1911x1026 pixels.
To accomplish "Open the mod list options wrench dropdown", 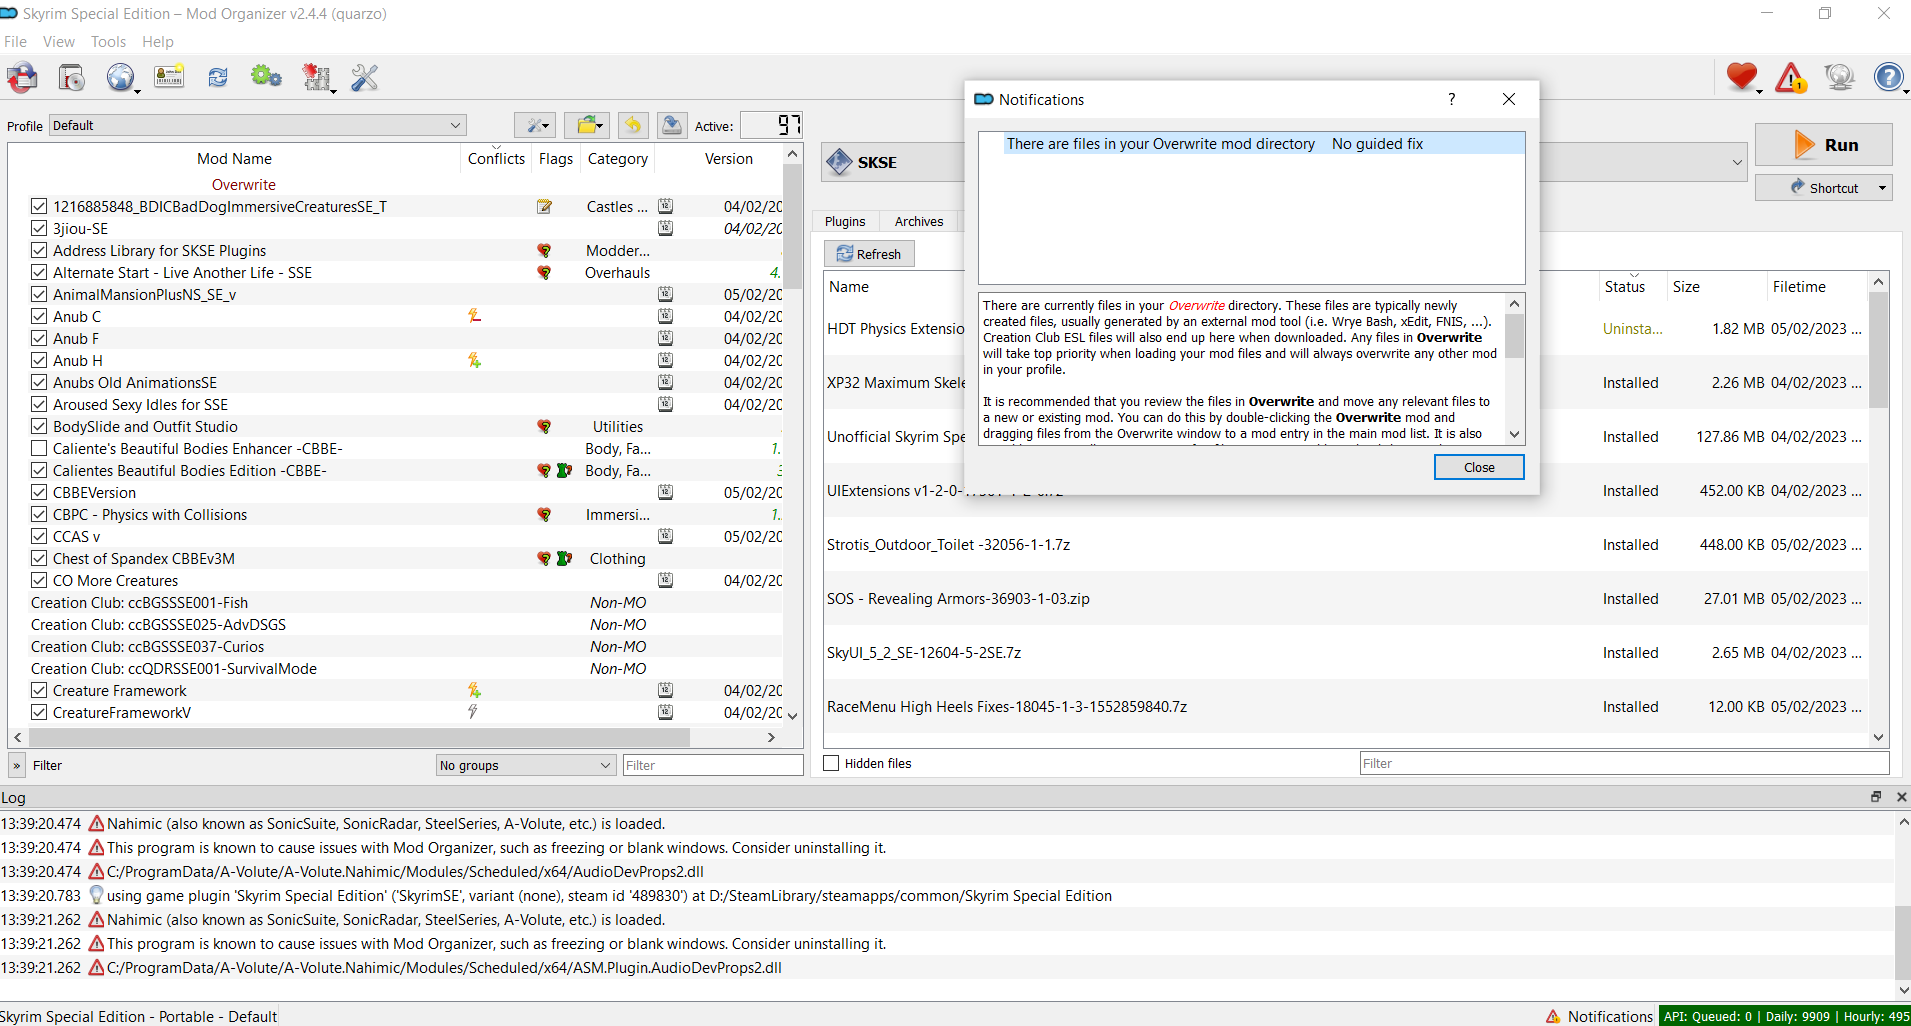I will 536,125.
